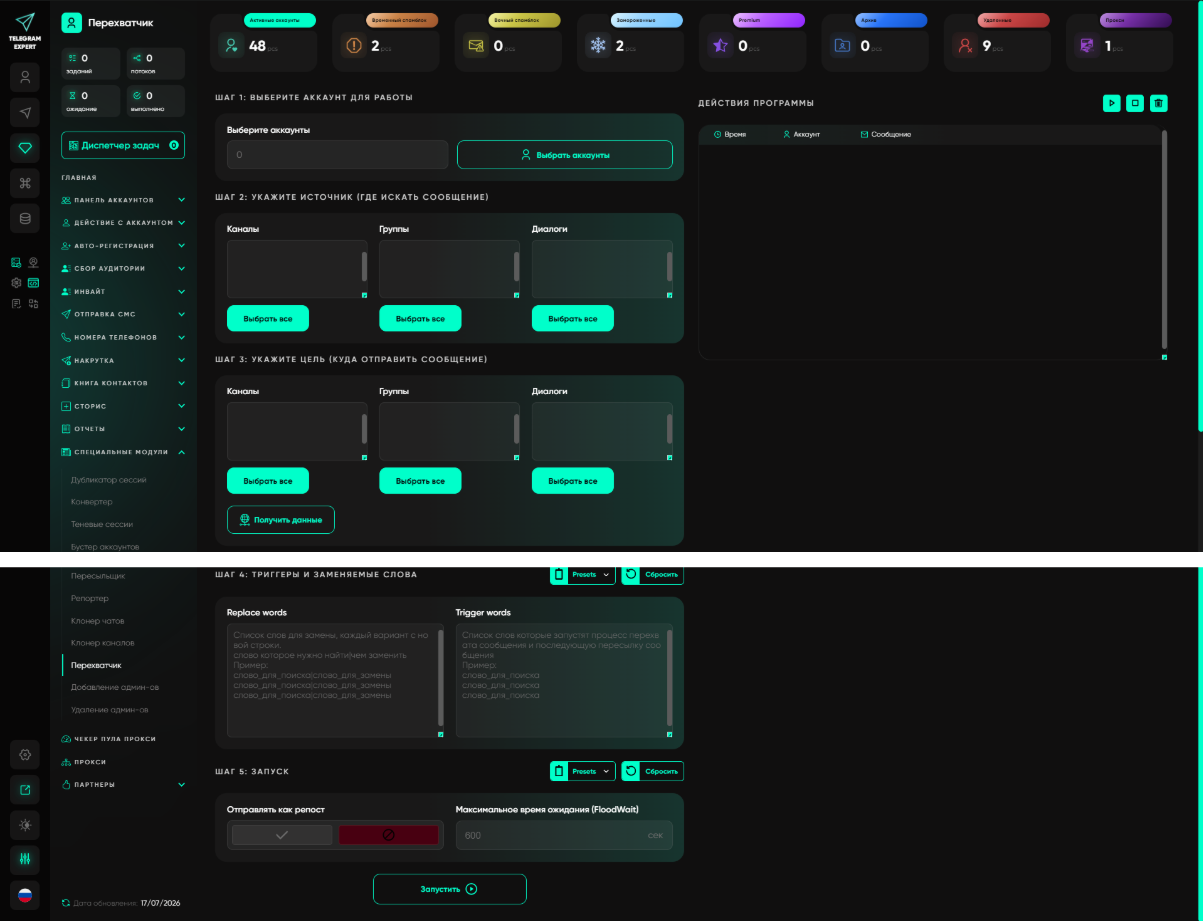Screen dimensions: 1203x921
Task: Click the FloodWait max wait time field
Action: 564,835
